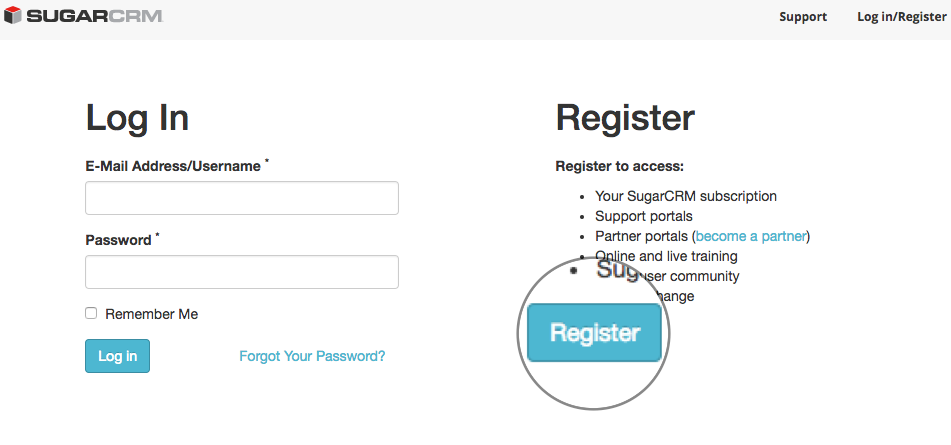Screen dimensions: 951x445
Task: Click the Log In heading
Action: click(x=137, y=118)
